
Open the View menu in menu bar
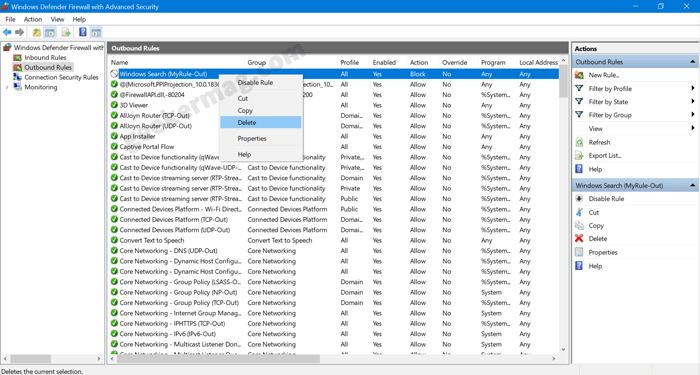tap(58, 19)
